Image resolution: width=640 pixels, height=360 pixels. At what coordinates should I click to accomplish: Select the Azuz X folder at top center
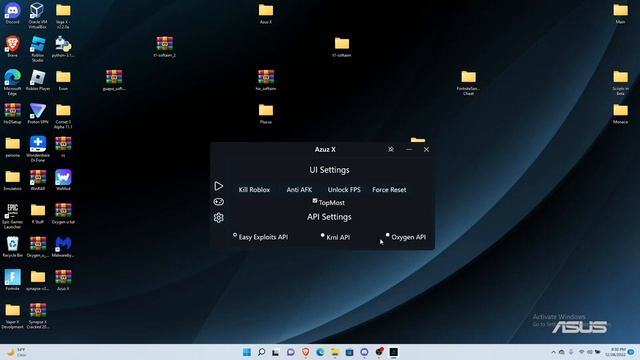(266, 13)
